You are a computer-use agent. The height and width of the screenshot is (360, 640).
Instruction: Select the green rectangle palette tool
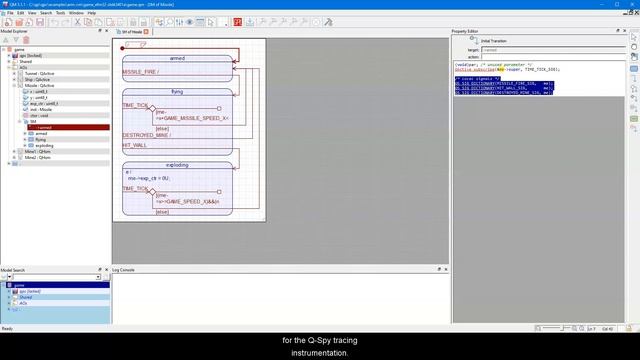tap(634, 119)
